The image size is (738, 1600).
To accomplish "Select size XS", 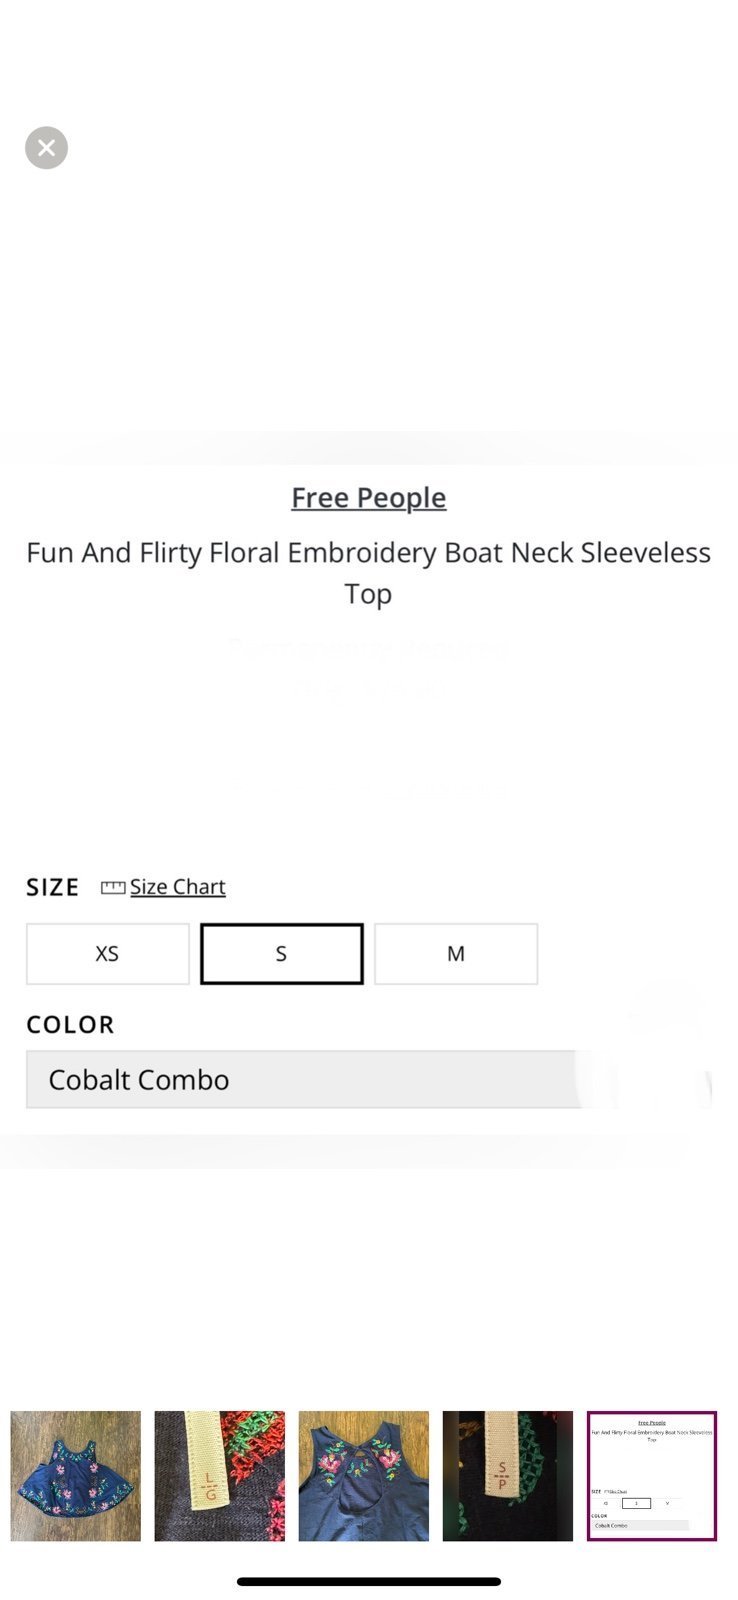I will click(x=108, y=954).
